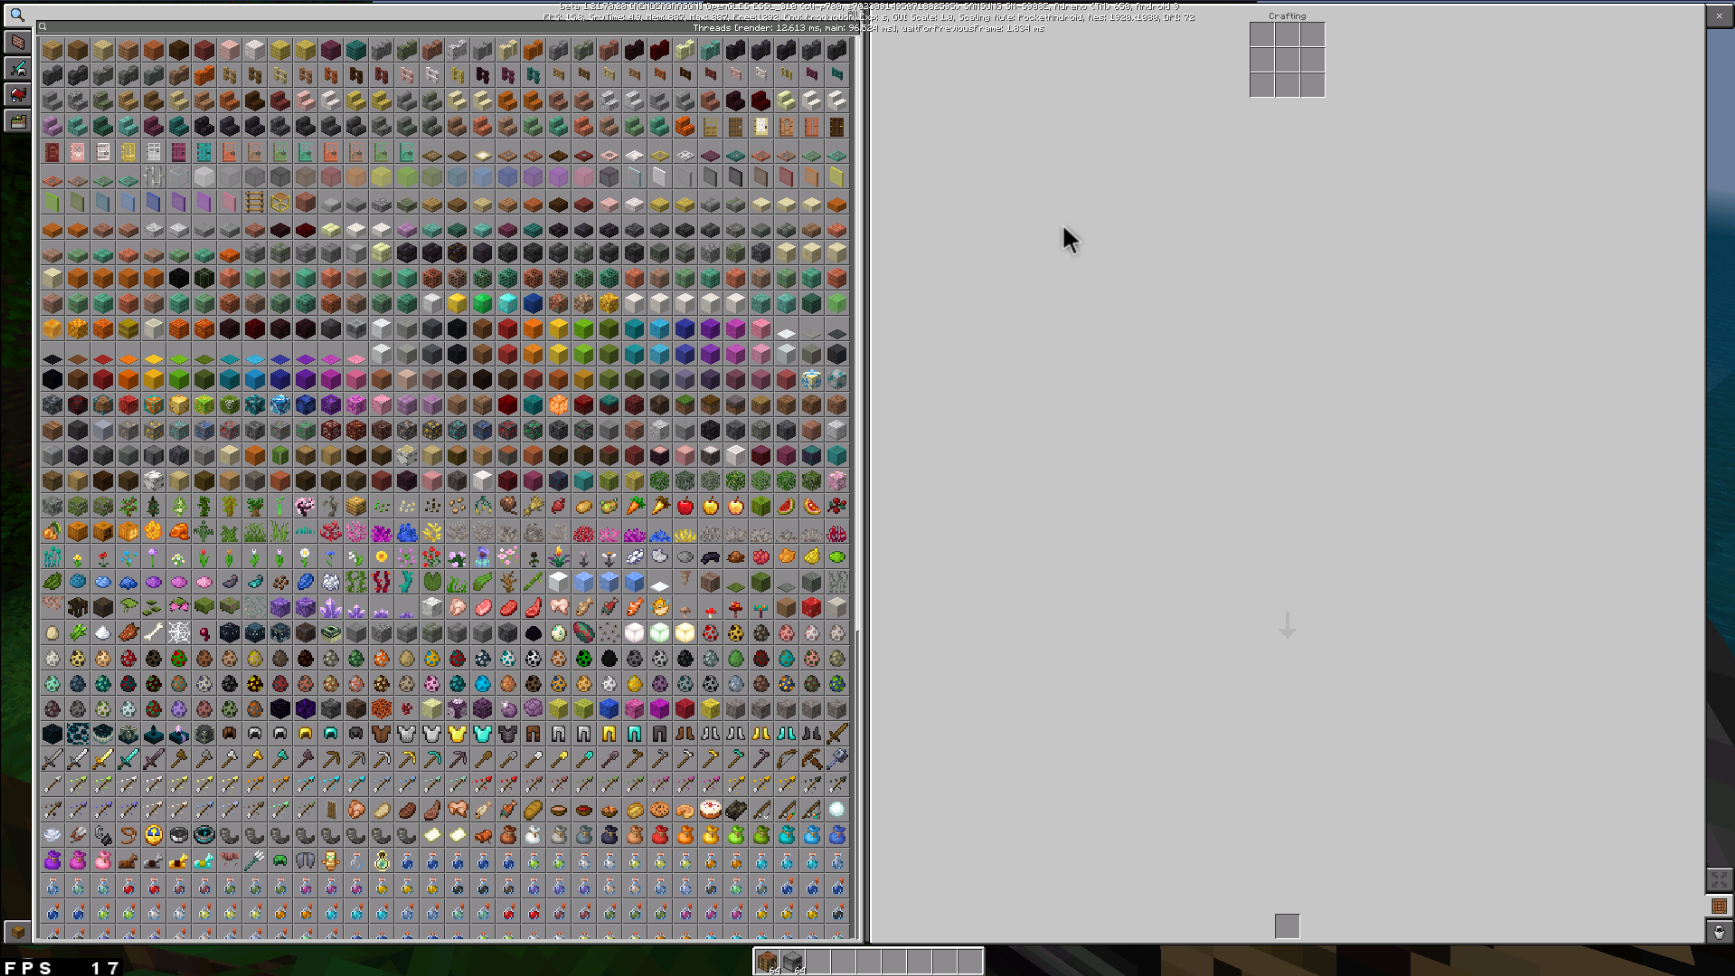Click the center crafting grid slot
Screen dimensions: 1735x976
click(1287, 60)
